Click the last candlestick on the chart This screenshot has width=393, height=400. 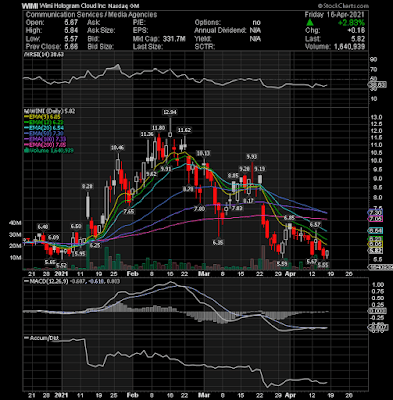pyautogui.click(x=327, y=254)
